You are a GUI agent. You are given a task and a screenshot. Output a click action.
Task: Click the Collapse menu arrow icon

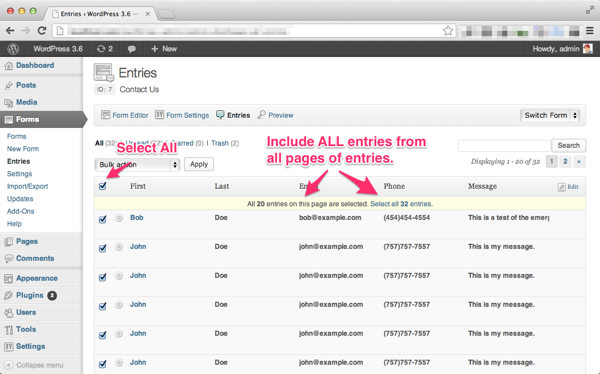click(8, 365)
